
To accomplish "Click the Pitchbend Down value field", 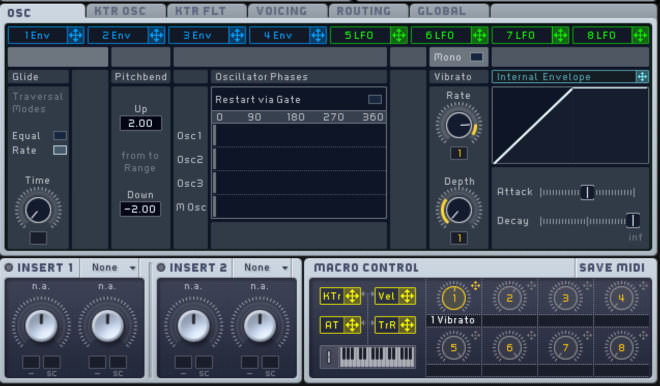I will click(141, 209).
